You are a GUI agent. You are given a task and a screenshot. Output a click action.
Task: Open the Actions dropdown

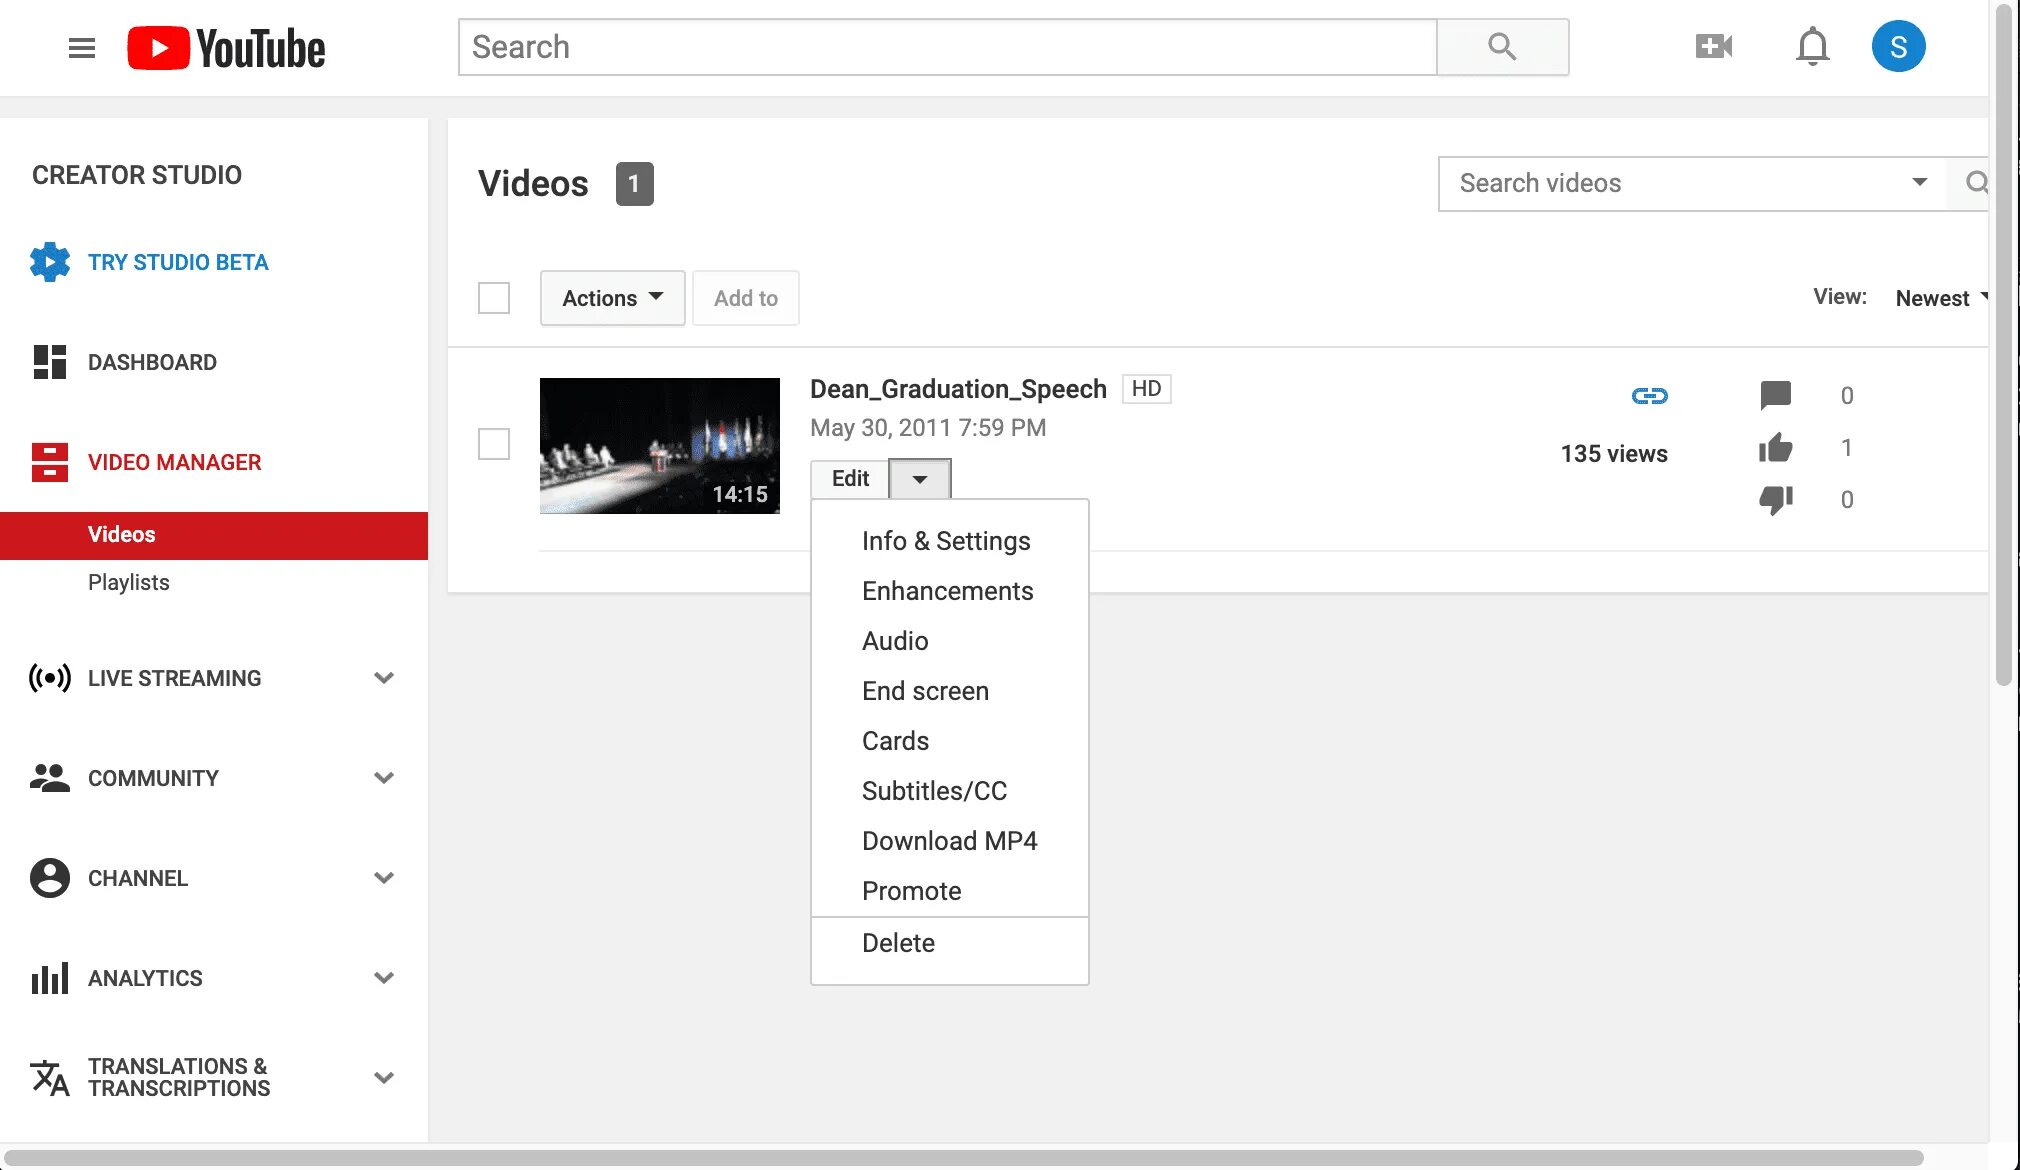[x=612, y=298]
